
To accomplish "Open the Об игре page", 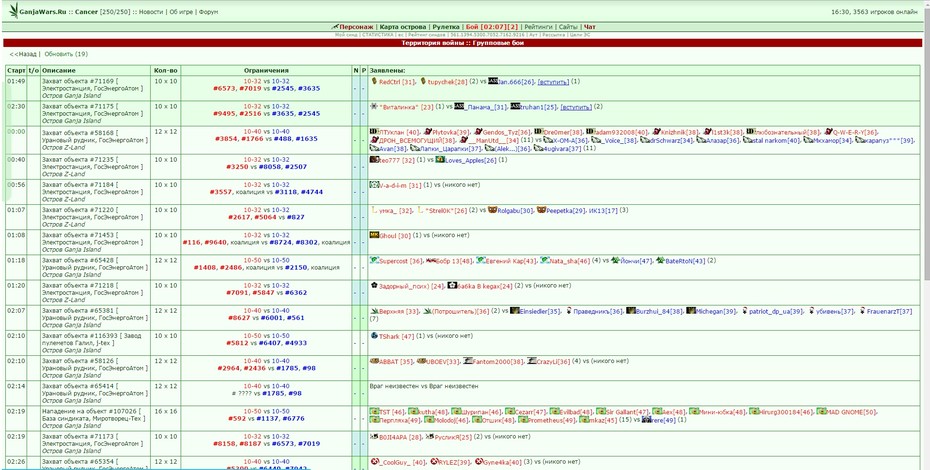I will coord(180,12).
